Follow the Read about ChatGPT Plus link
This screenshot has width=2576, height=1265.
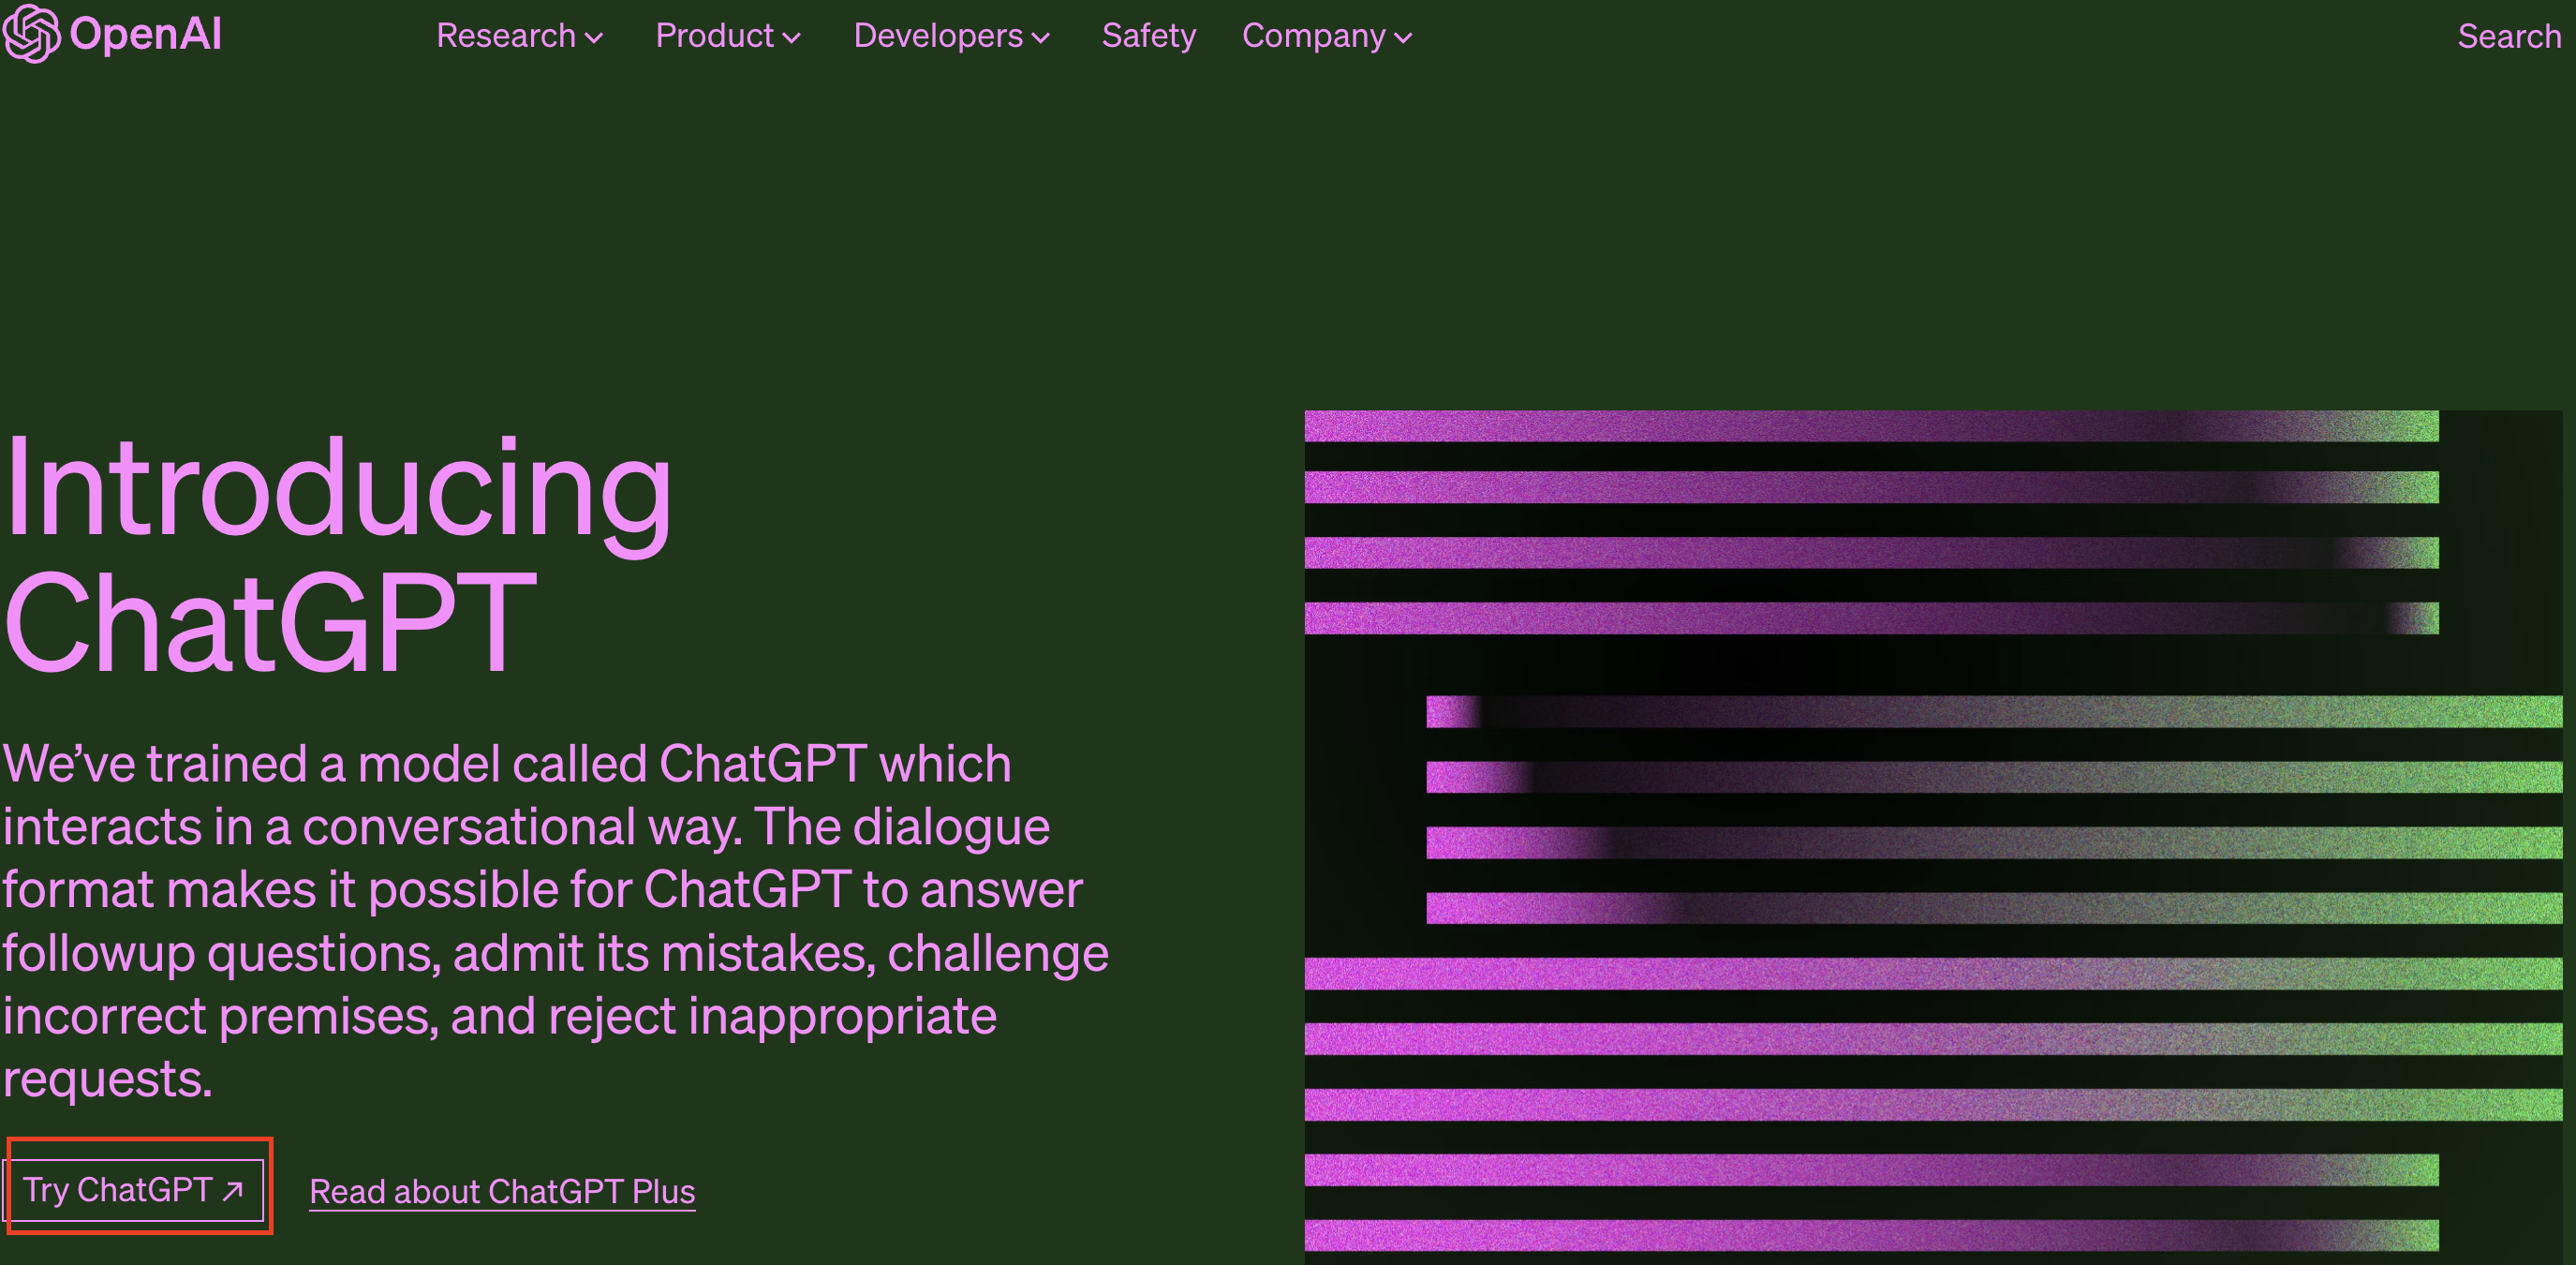tap(502, 1192)
